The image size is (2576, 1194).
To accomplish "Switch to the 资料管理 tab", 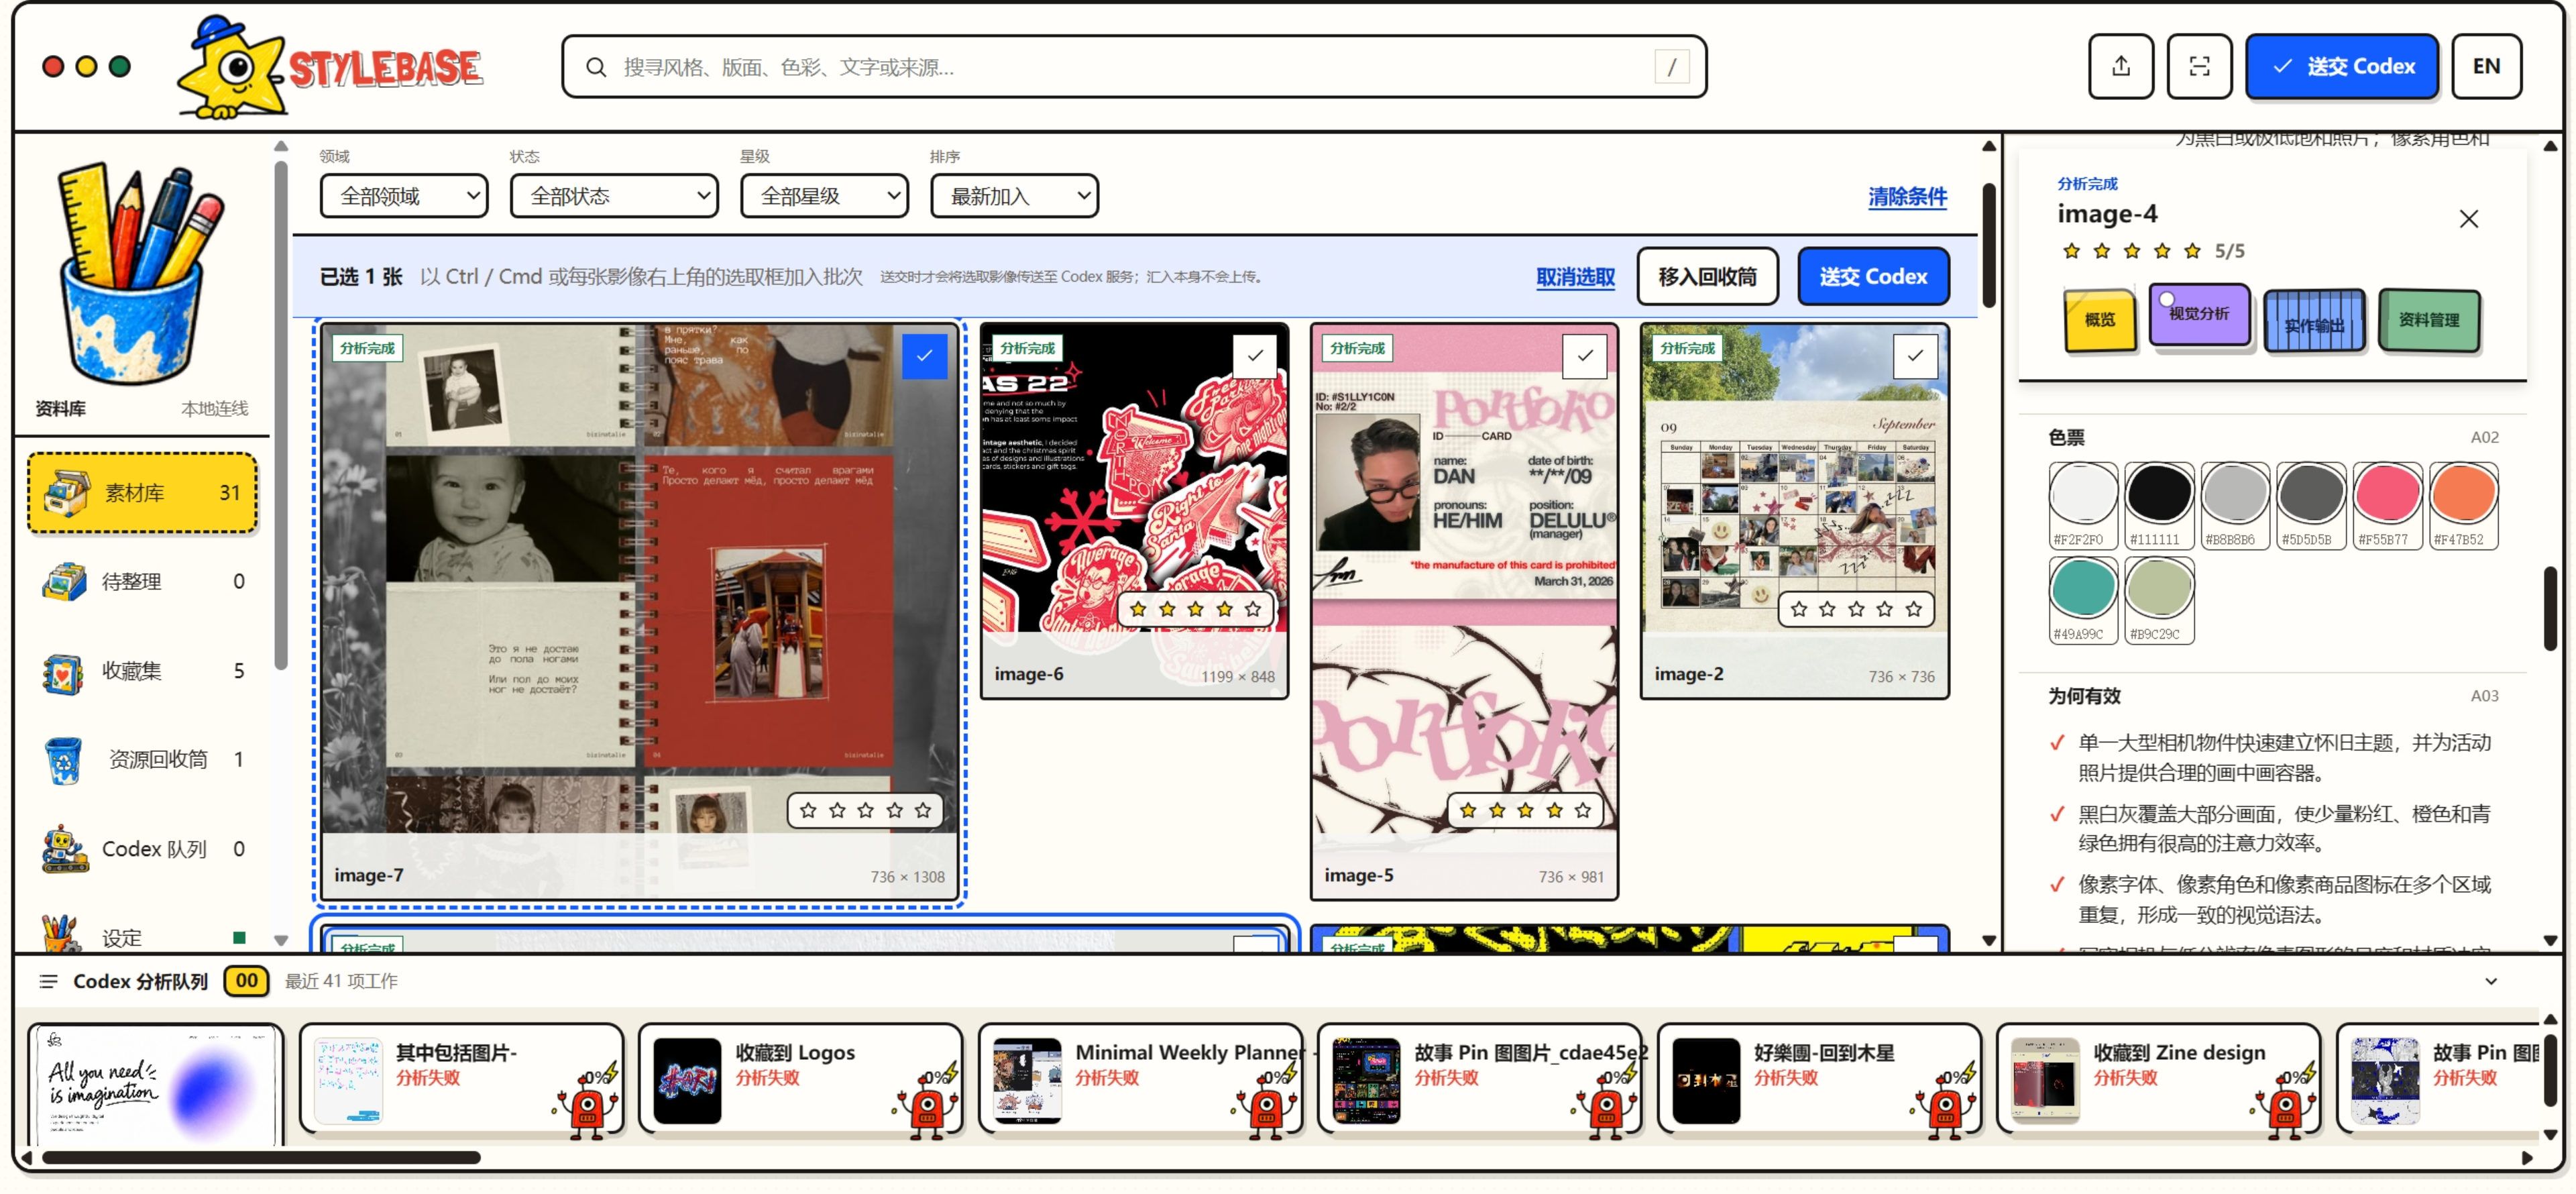I will click(x=2429, y=320).
